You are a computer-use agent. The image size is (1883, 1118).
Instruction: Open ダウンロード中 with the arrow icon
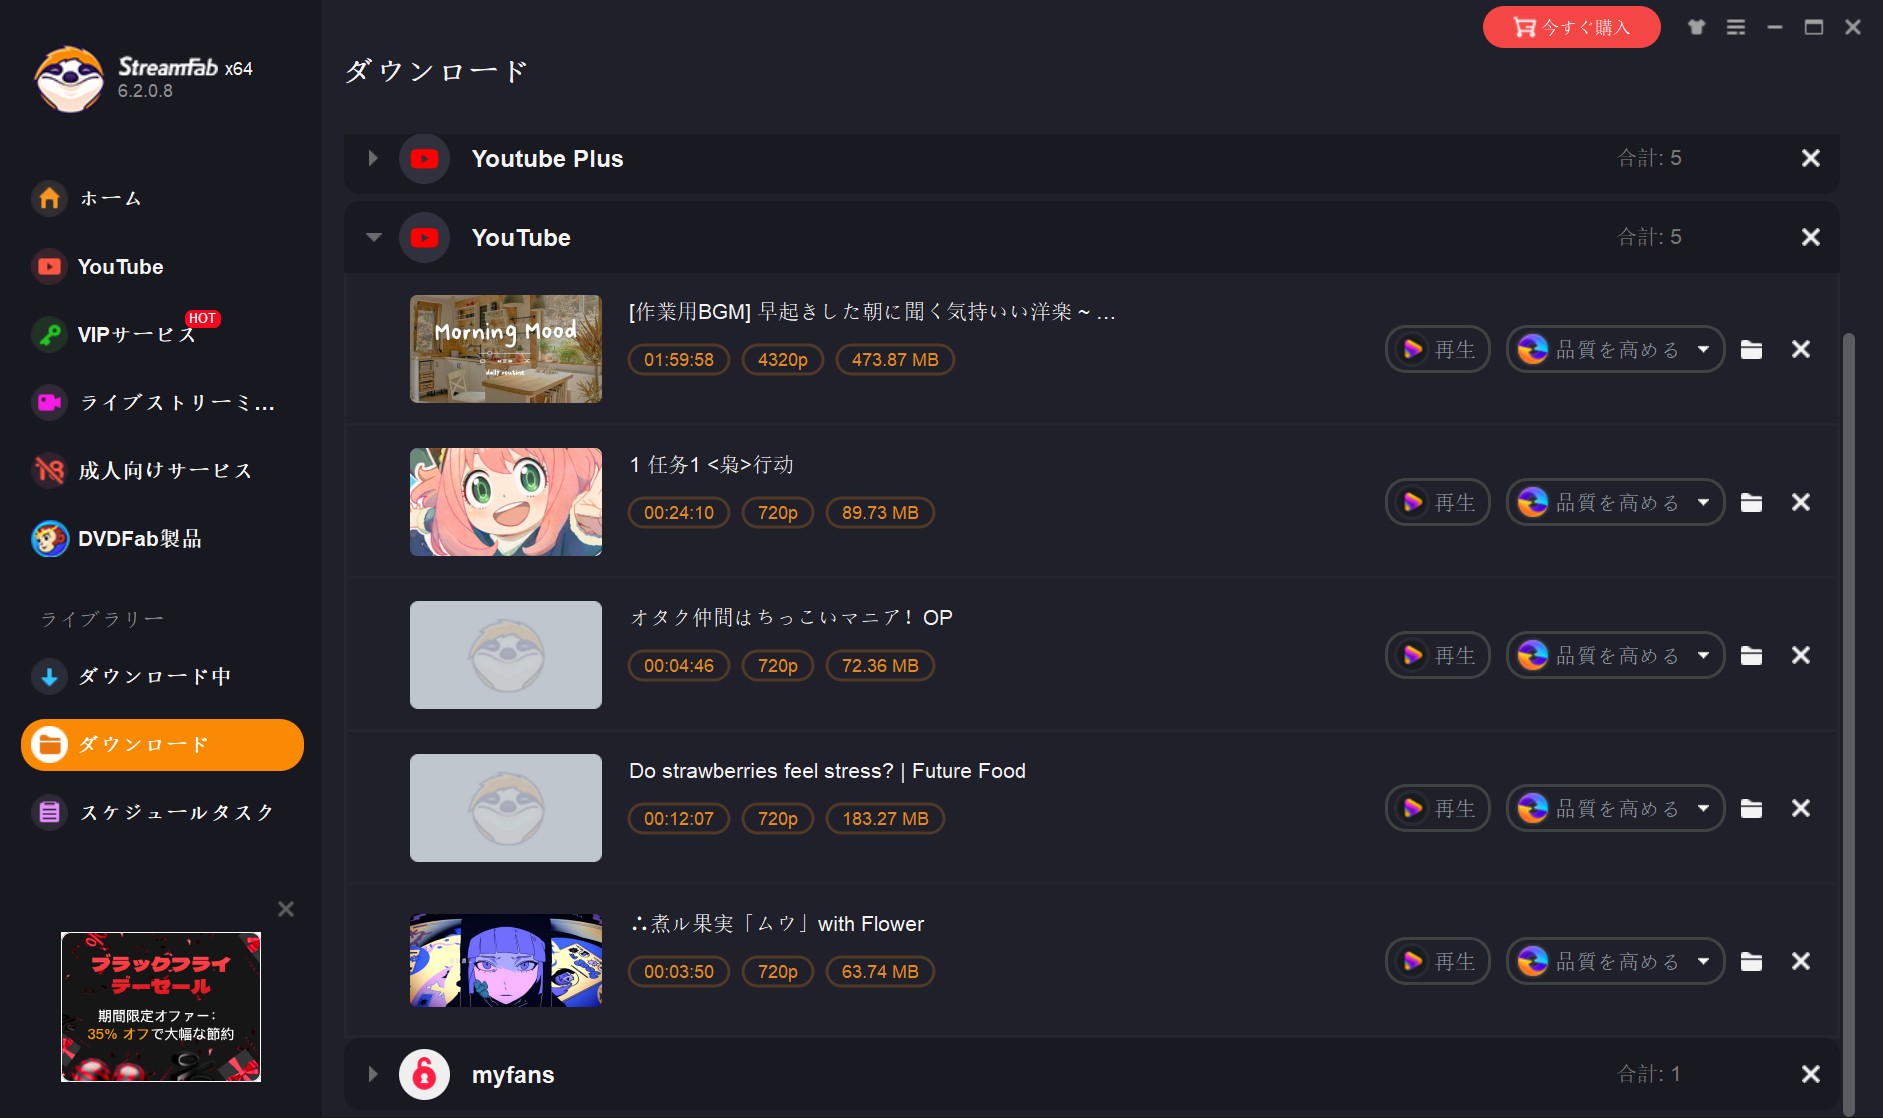click(49, 677)
